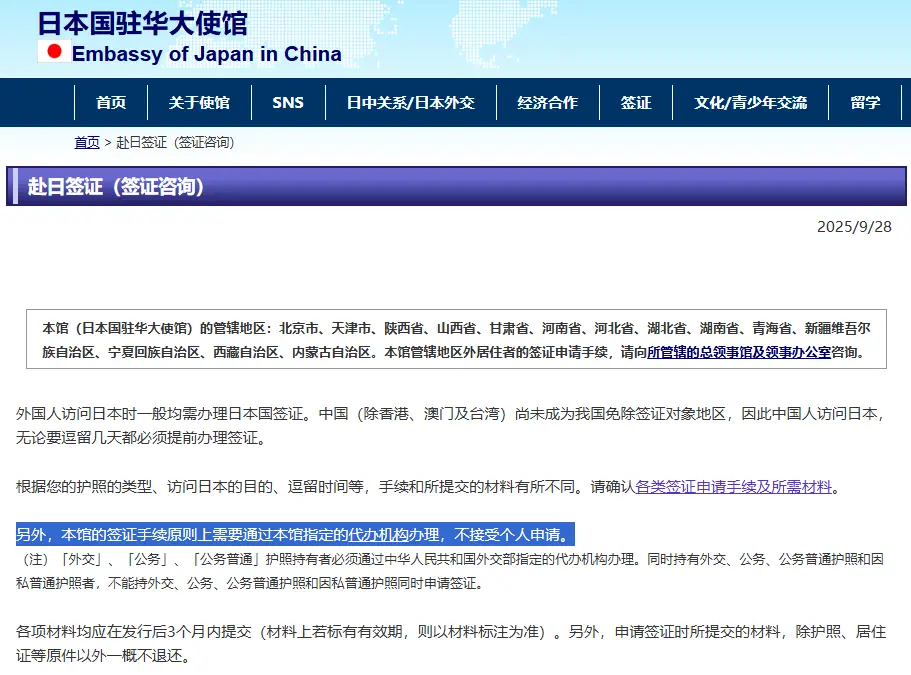Viewport: 911px width, 675px height.
Task: Click the （注）passport note paragraph
Action: click(x=450, y=570)
